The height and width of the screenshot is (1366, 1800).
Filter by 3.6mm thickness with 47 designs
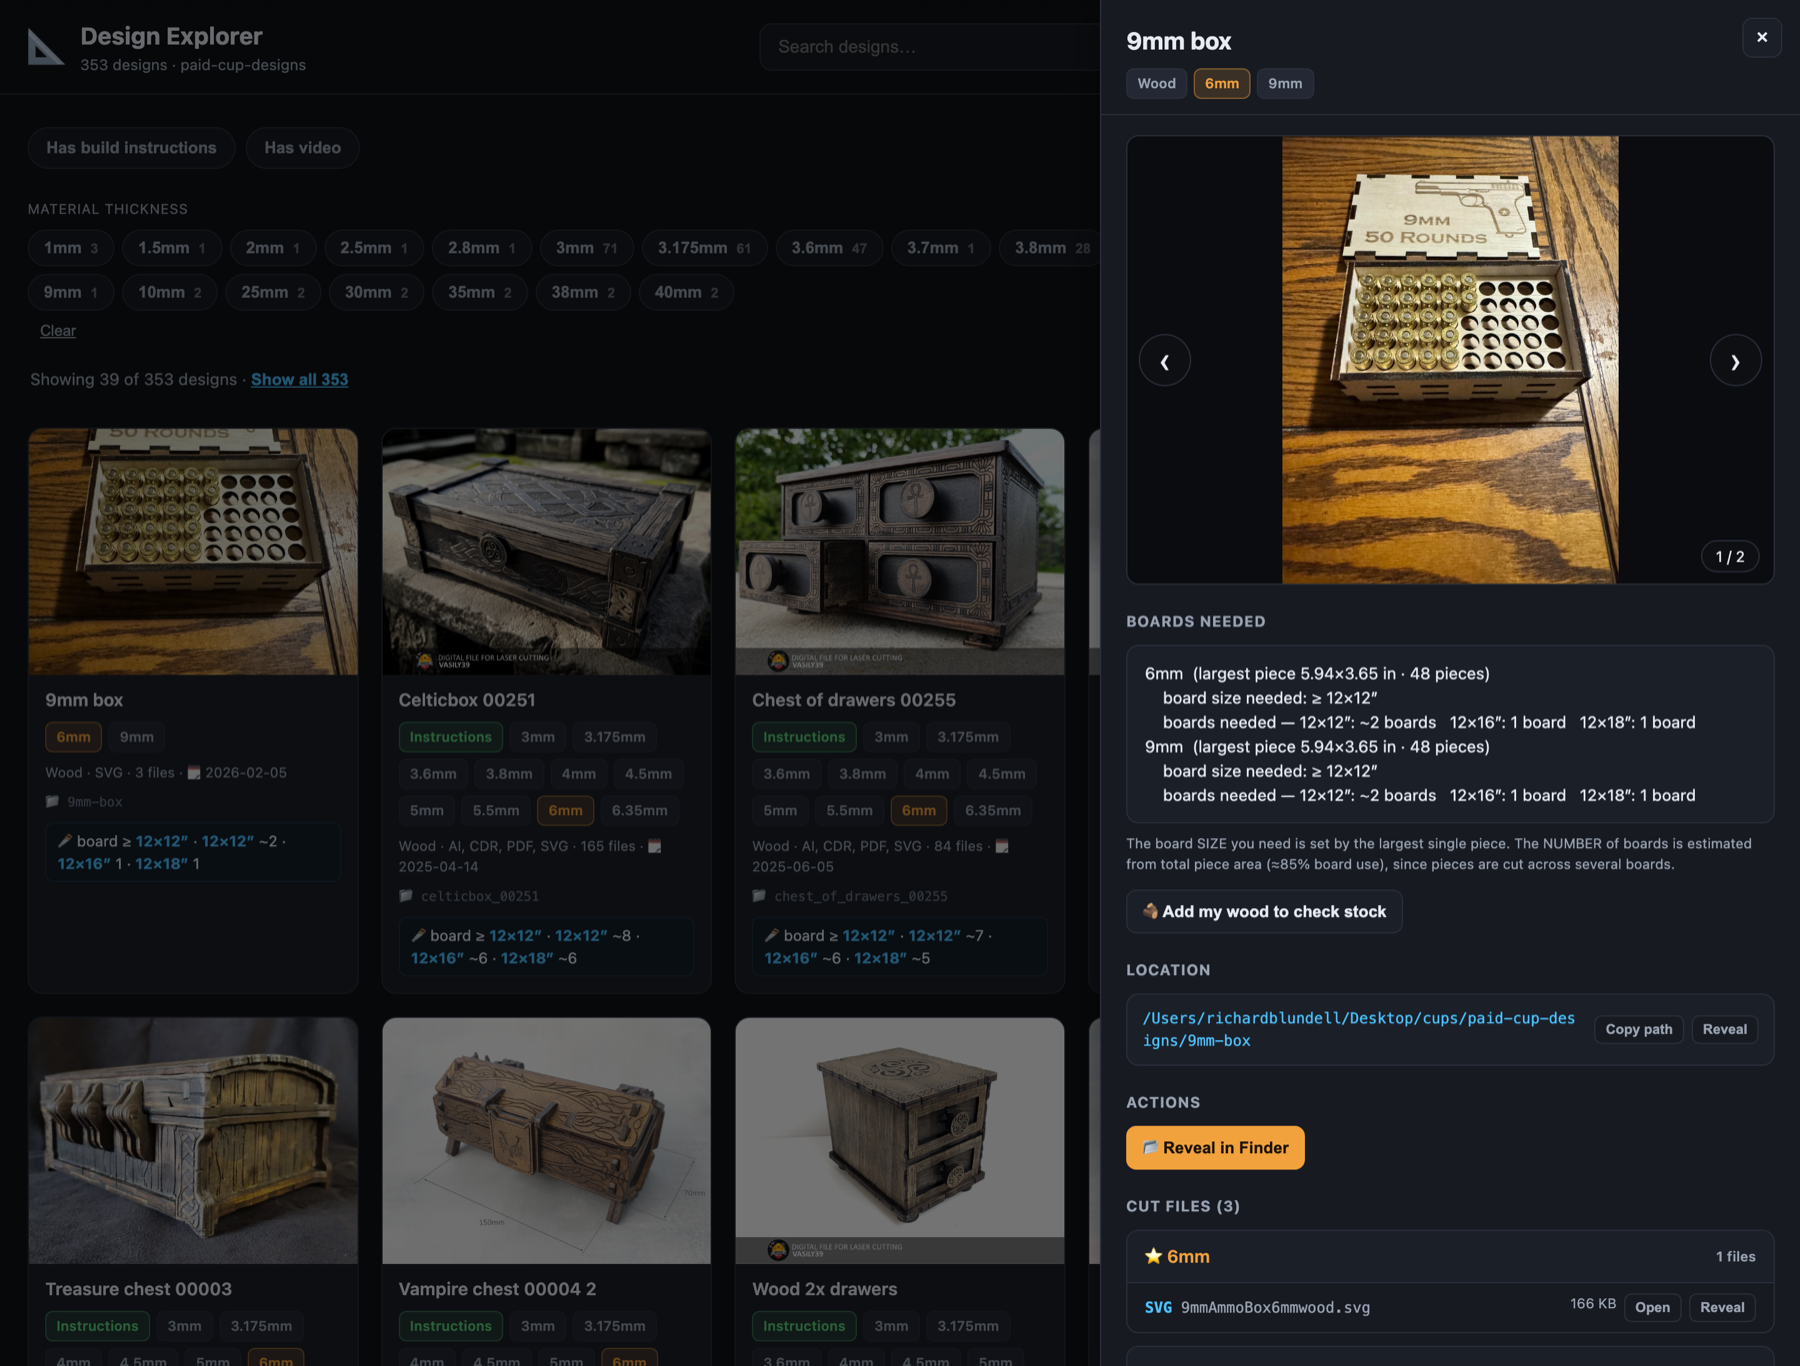(x=829, y=247)
